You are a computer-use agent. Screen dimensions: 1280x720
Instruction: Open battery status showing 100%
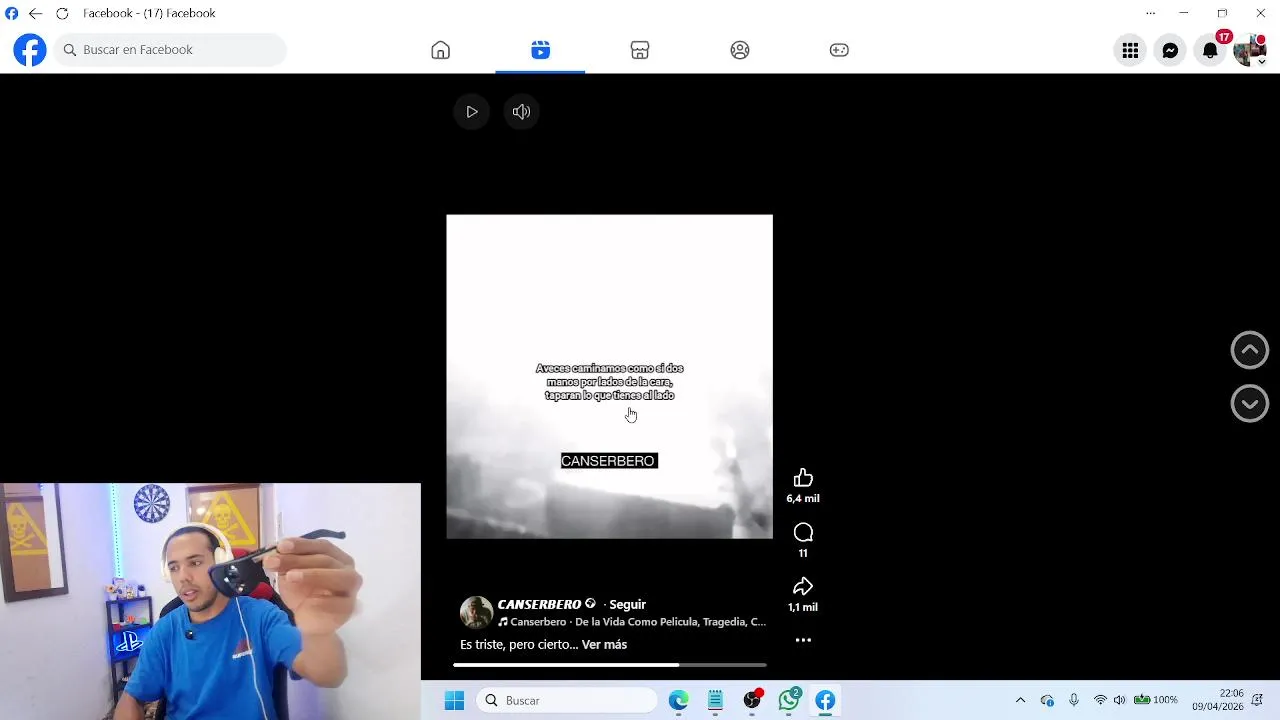[x=1155, y=700]
